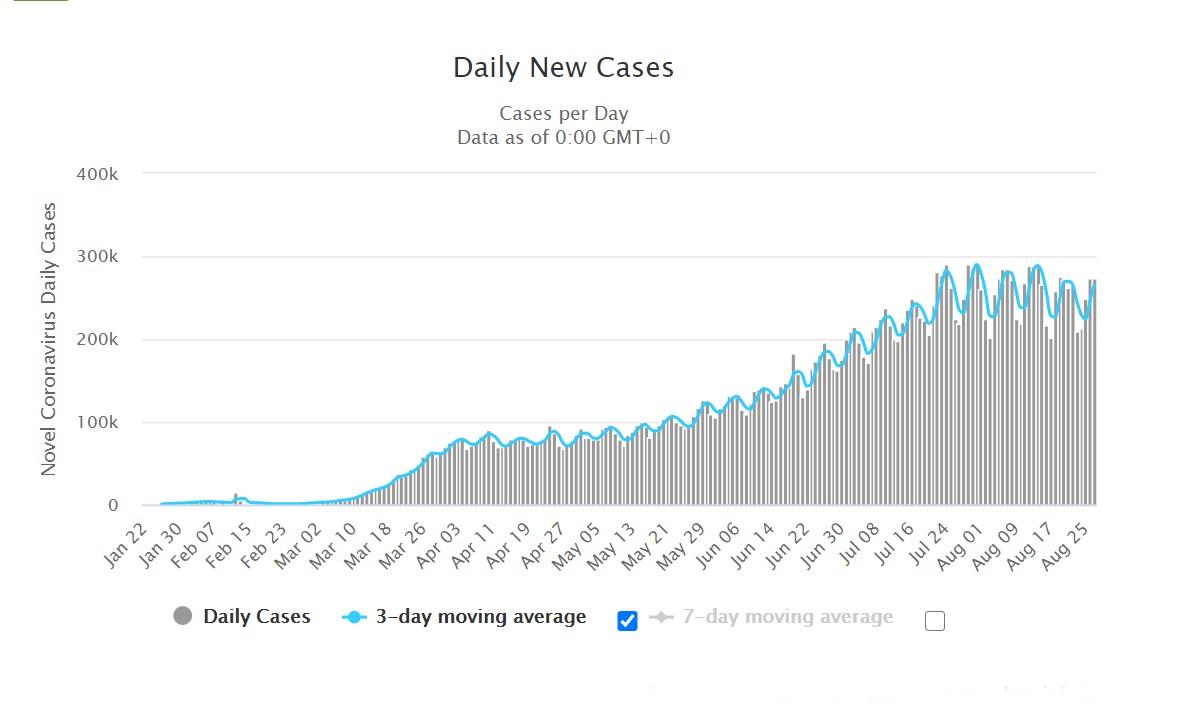Click the blue 3-day moving average marker
Screen dimensions: 1200x720
coord(355,617)
